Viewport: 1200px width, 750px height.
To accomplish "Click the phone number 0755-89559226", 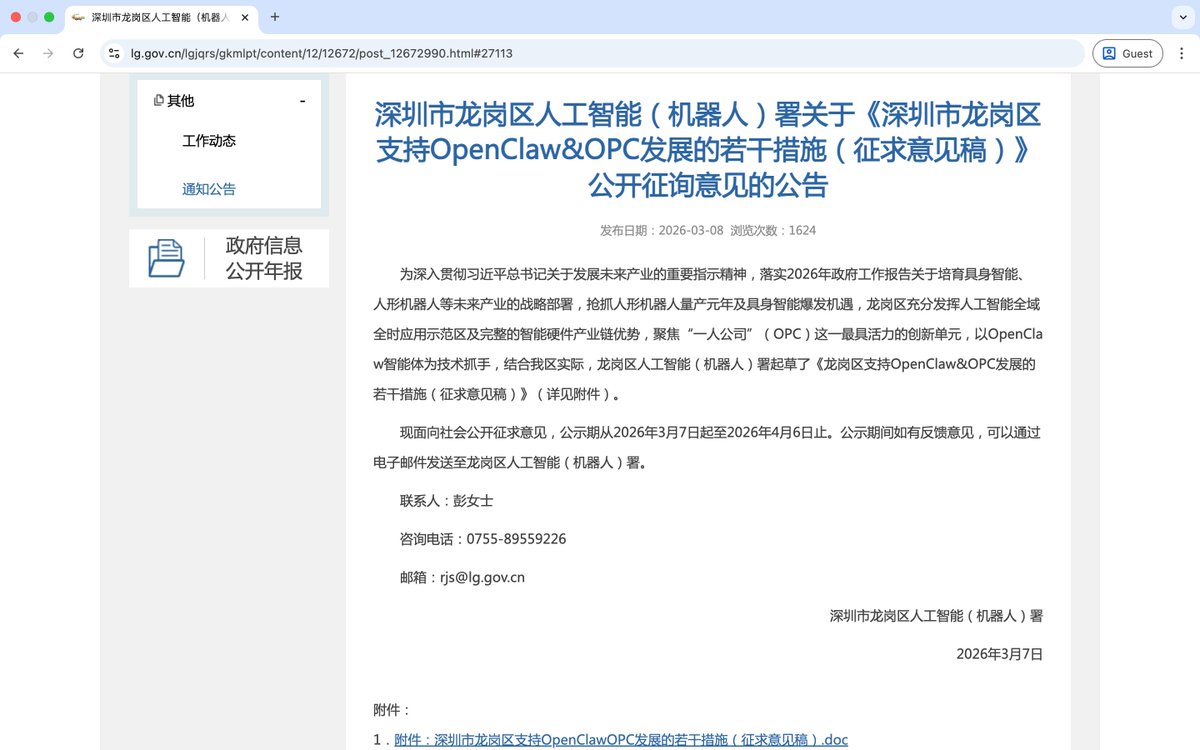I will click(x=516, y=539).
